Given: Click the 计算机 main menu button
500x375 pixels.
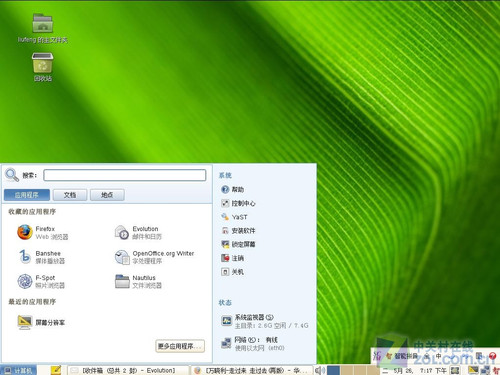Looking at the screenshot, I should pyautogui.click(x=18, y=370).
